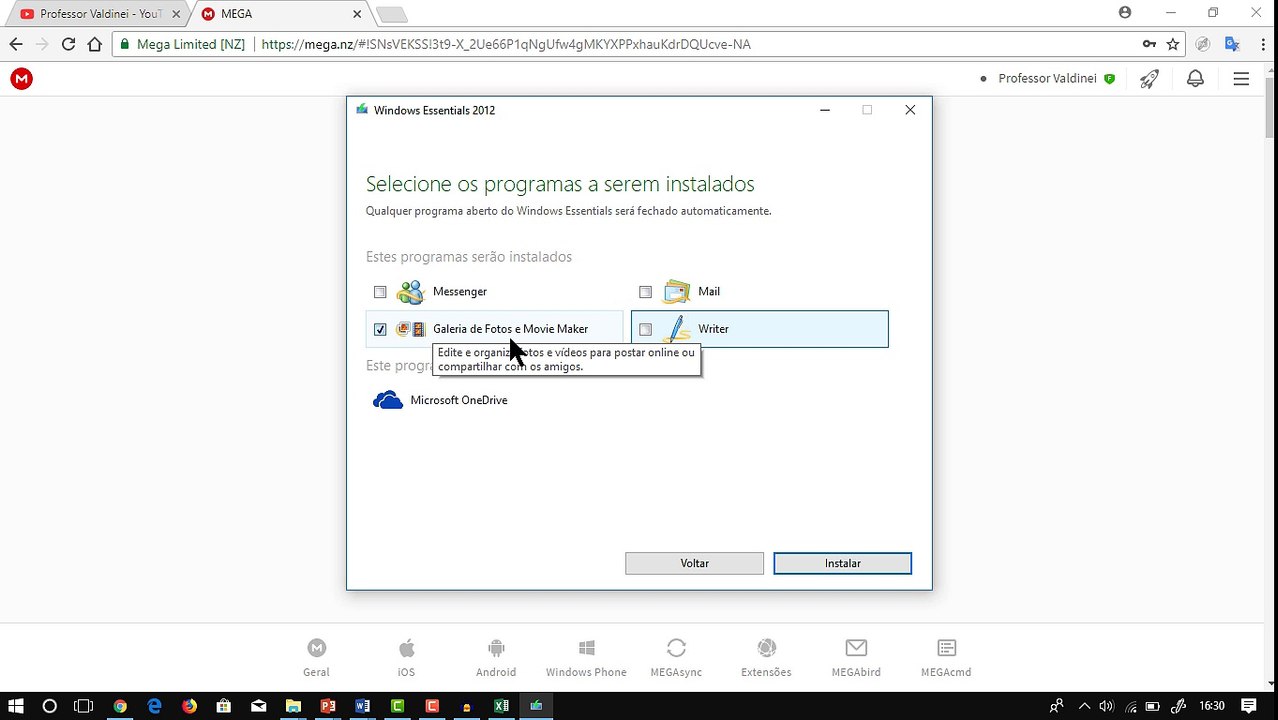This screenshot has height=720, width=1278.
Task: Check the Messenger checkbox
Action: (380, 292)
